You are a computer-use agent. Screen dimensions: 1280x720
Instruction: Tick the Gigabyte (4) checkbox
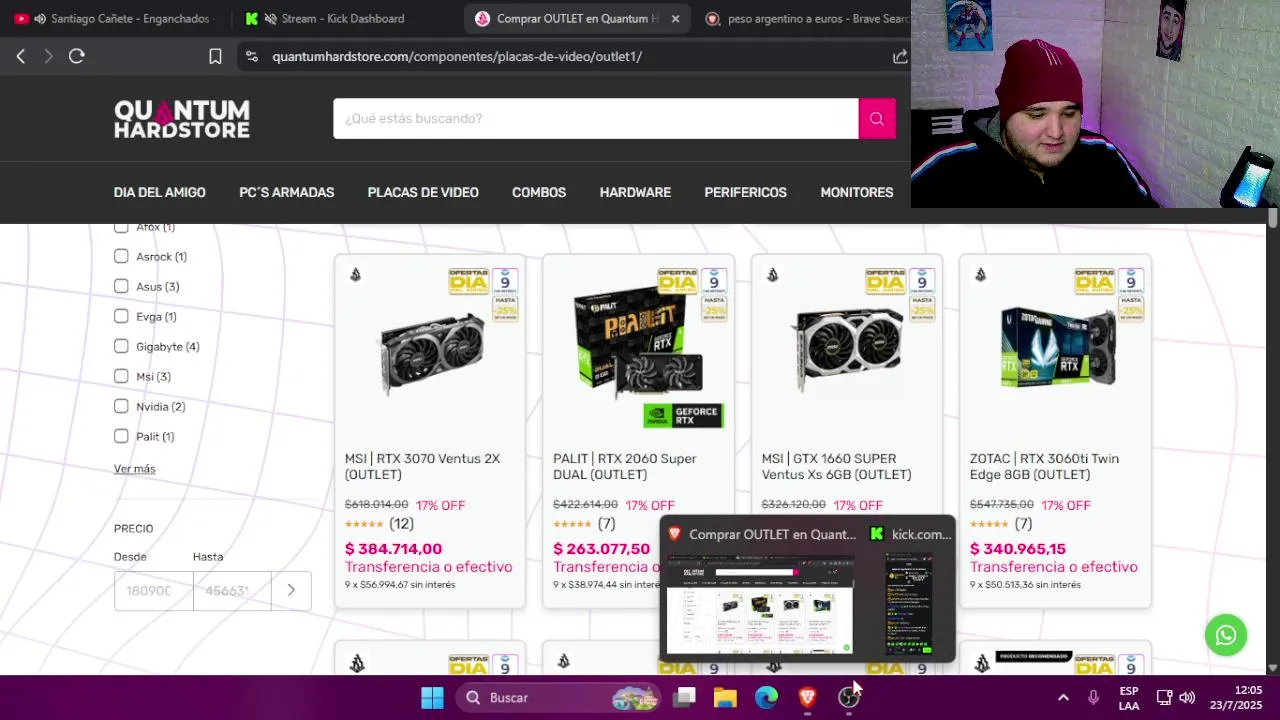pos(121,346)
